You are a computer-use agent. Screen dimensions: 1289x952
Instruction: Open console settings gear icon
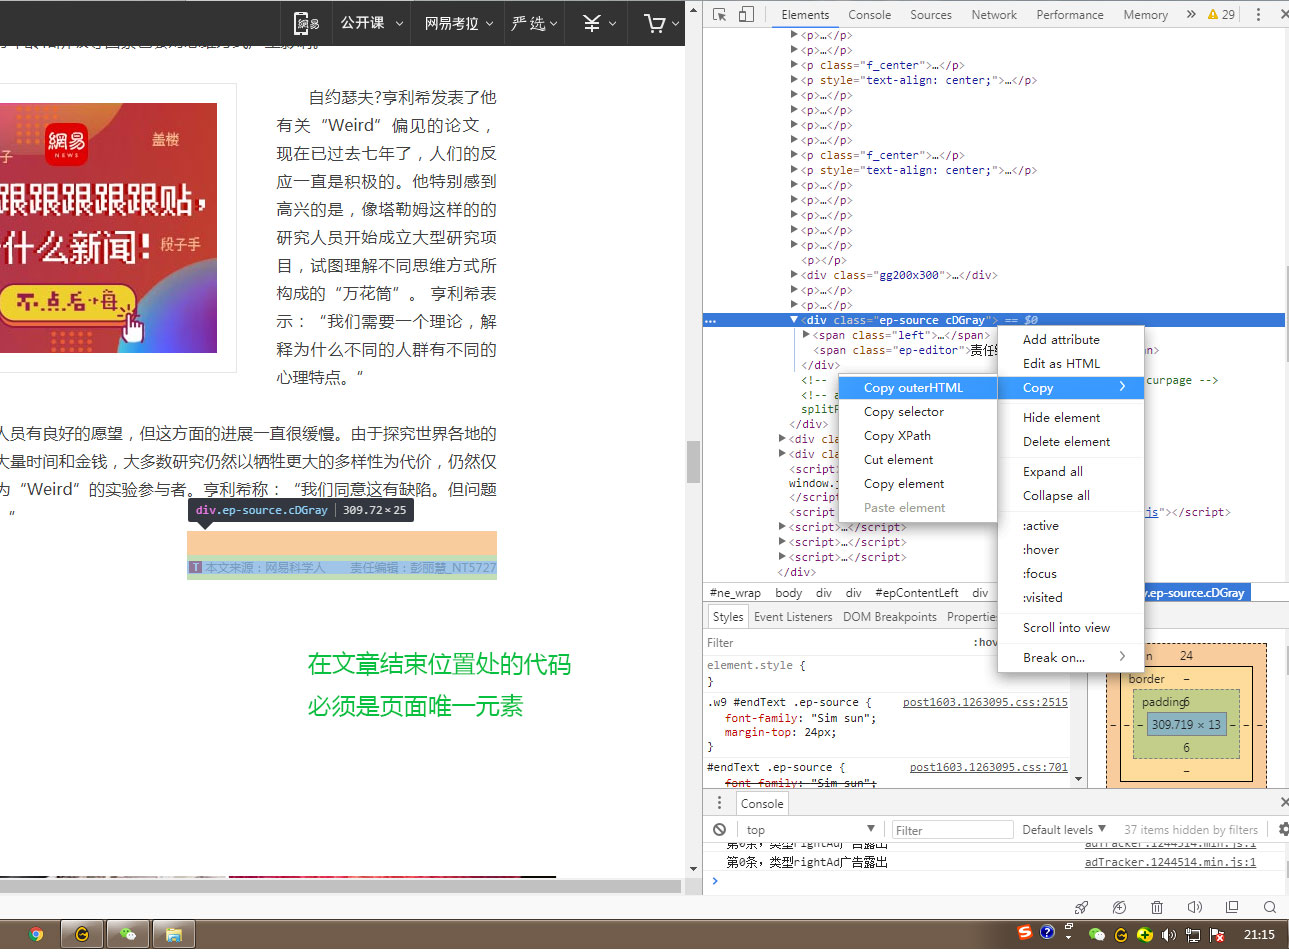(1283, 829)
